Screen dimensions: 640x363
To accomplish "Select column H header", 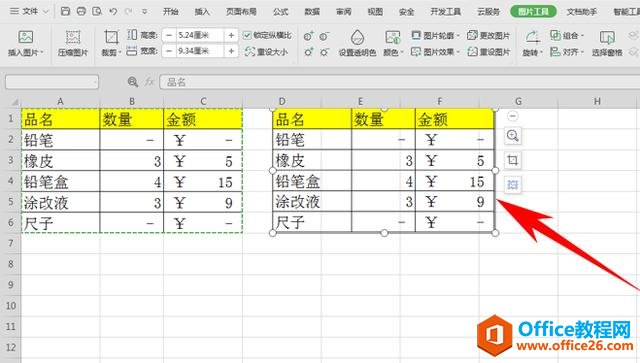I will 597,101.
